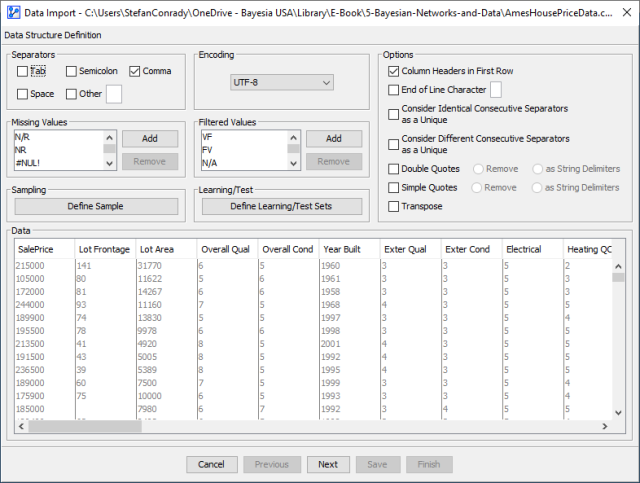This screenshot has height=483, width=640.
Task: Click the Lot Frontage column header
Action: coord(105,249)
